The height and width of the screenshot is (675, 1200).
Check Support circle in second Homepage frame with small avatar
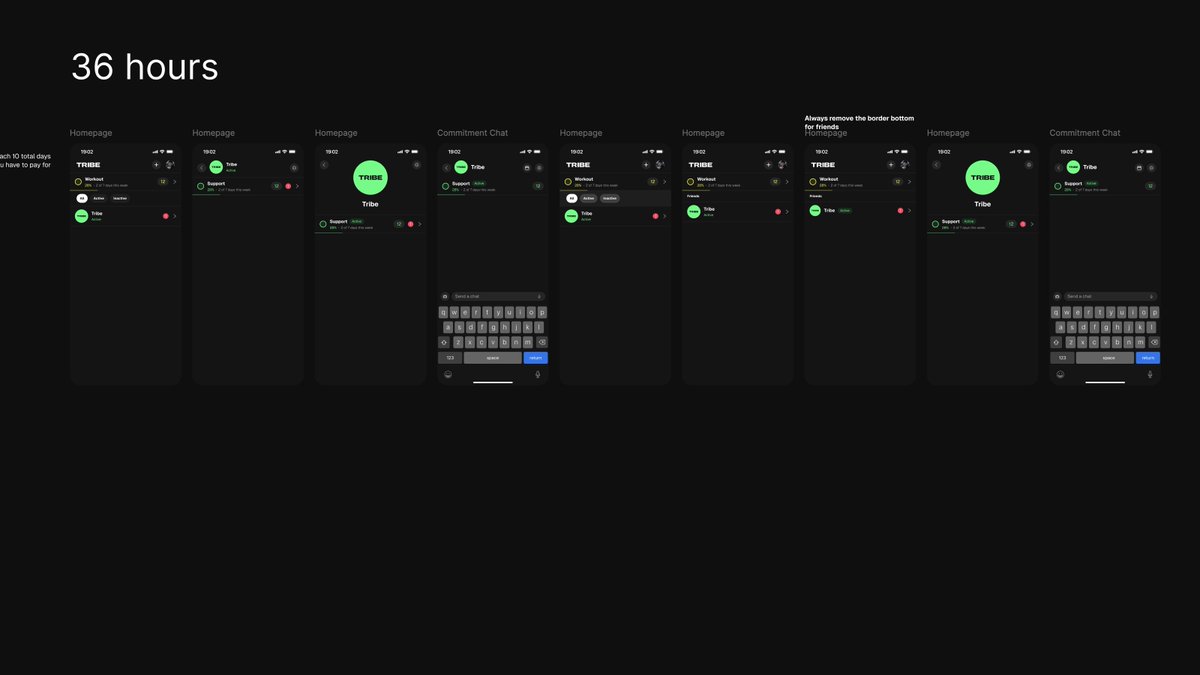point(201,186)
